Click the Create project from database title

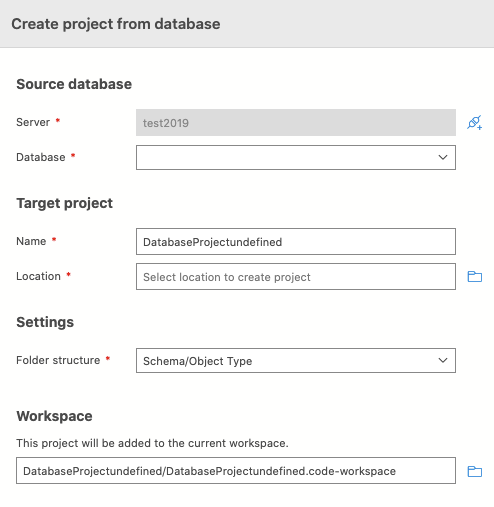[x=116, y=24]
